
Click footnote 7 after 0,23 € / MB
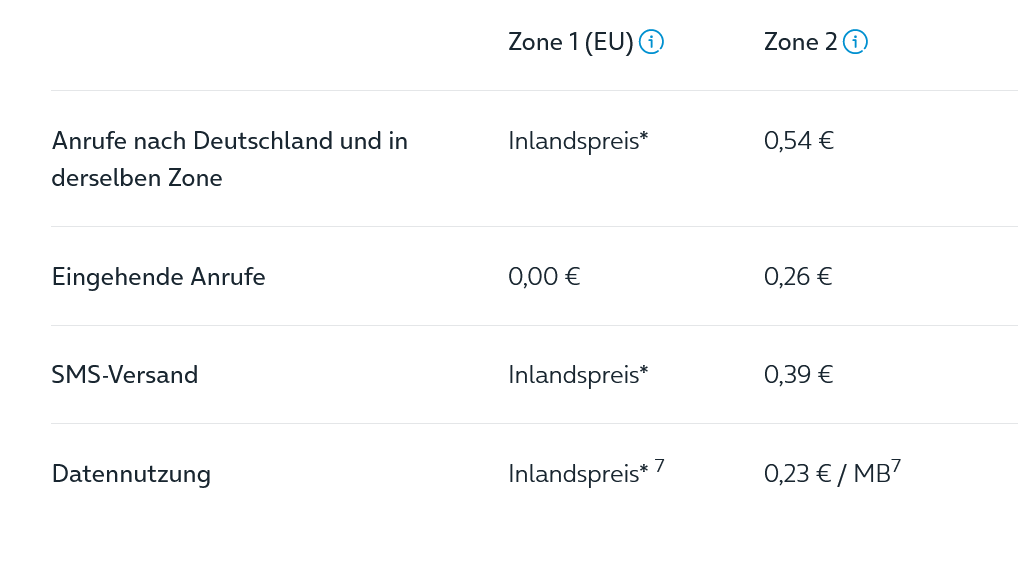tap(896, 466)
